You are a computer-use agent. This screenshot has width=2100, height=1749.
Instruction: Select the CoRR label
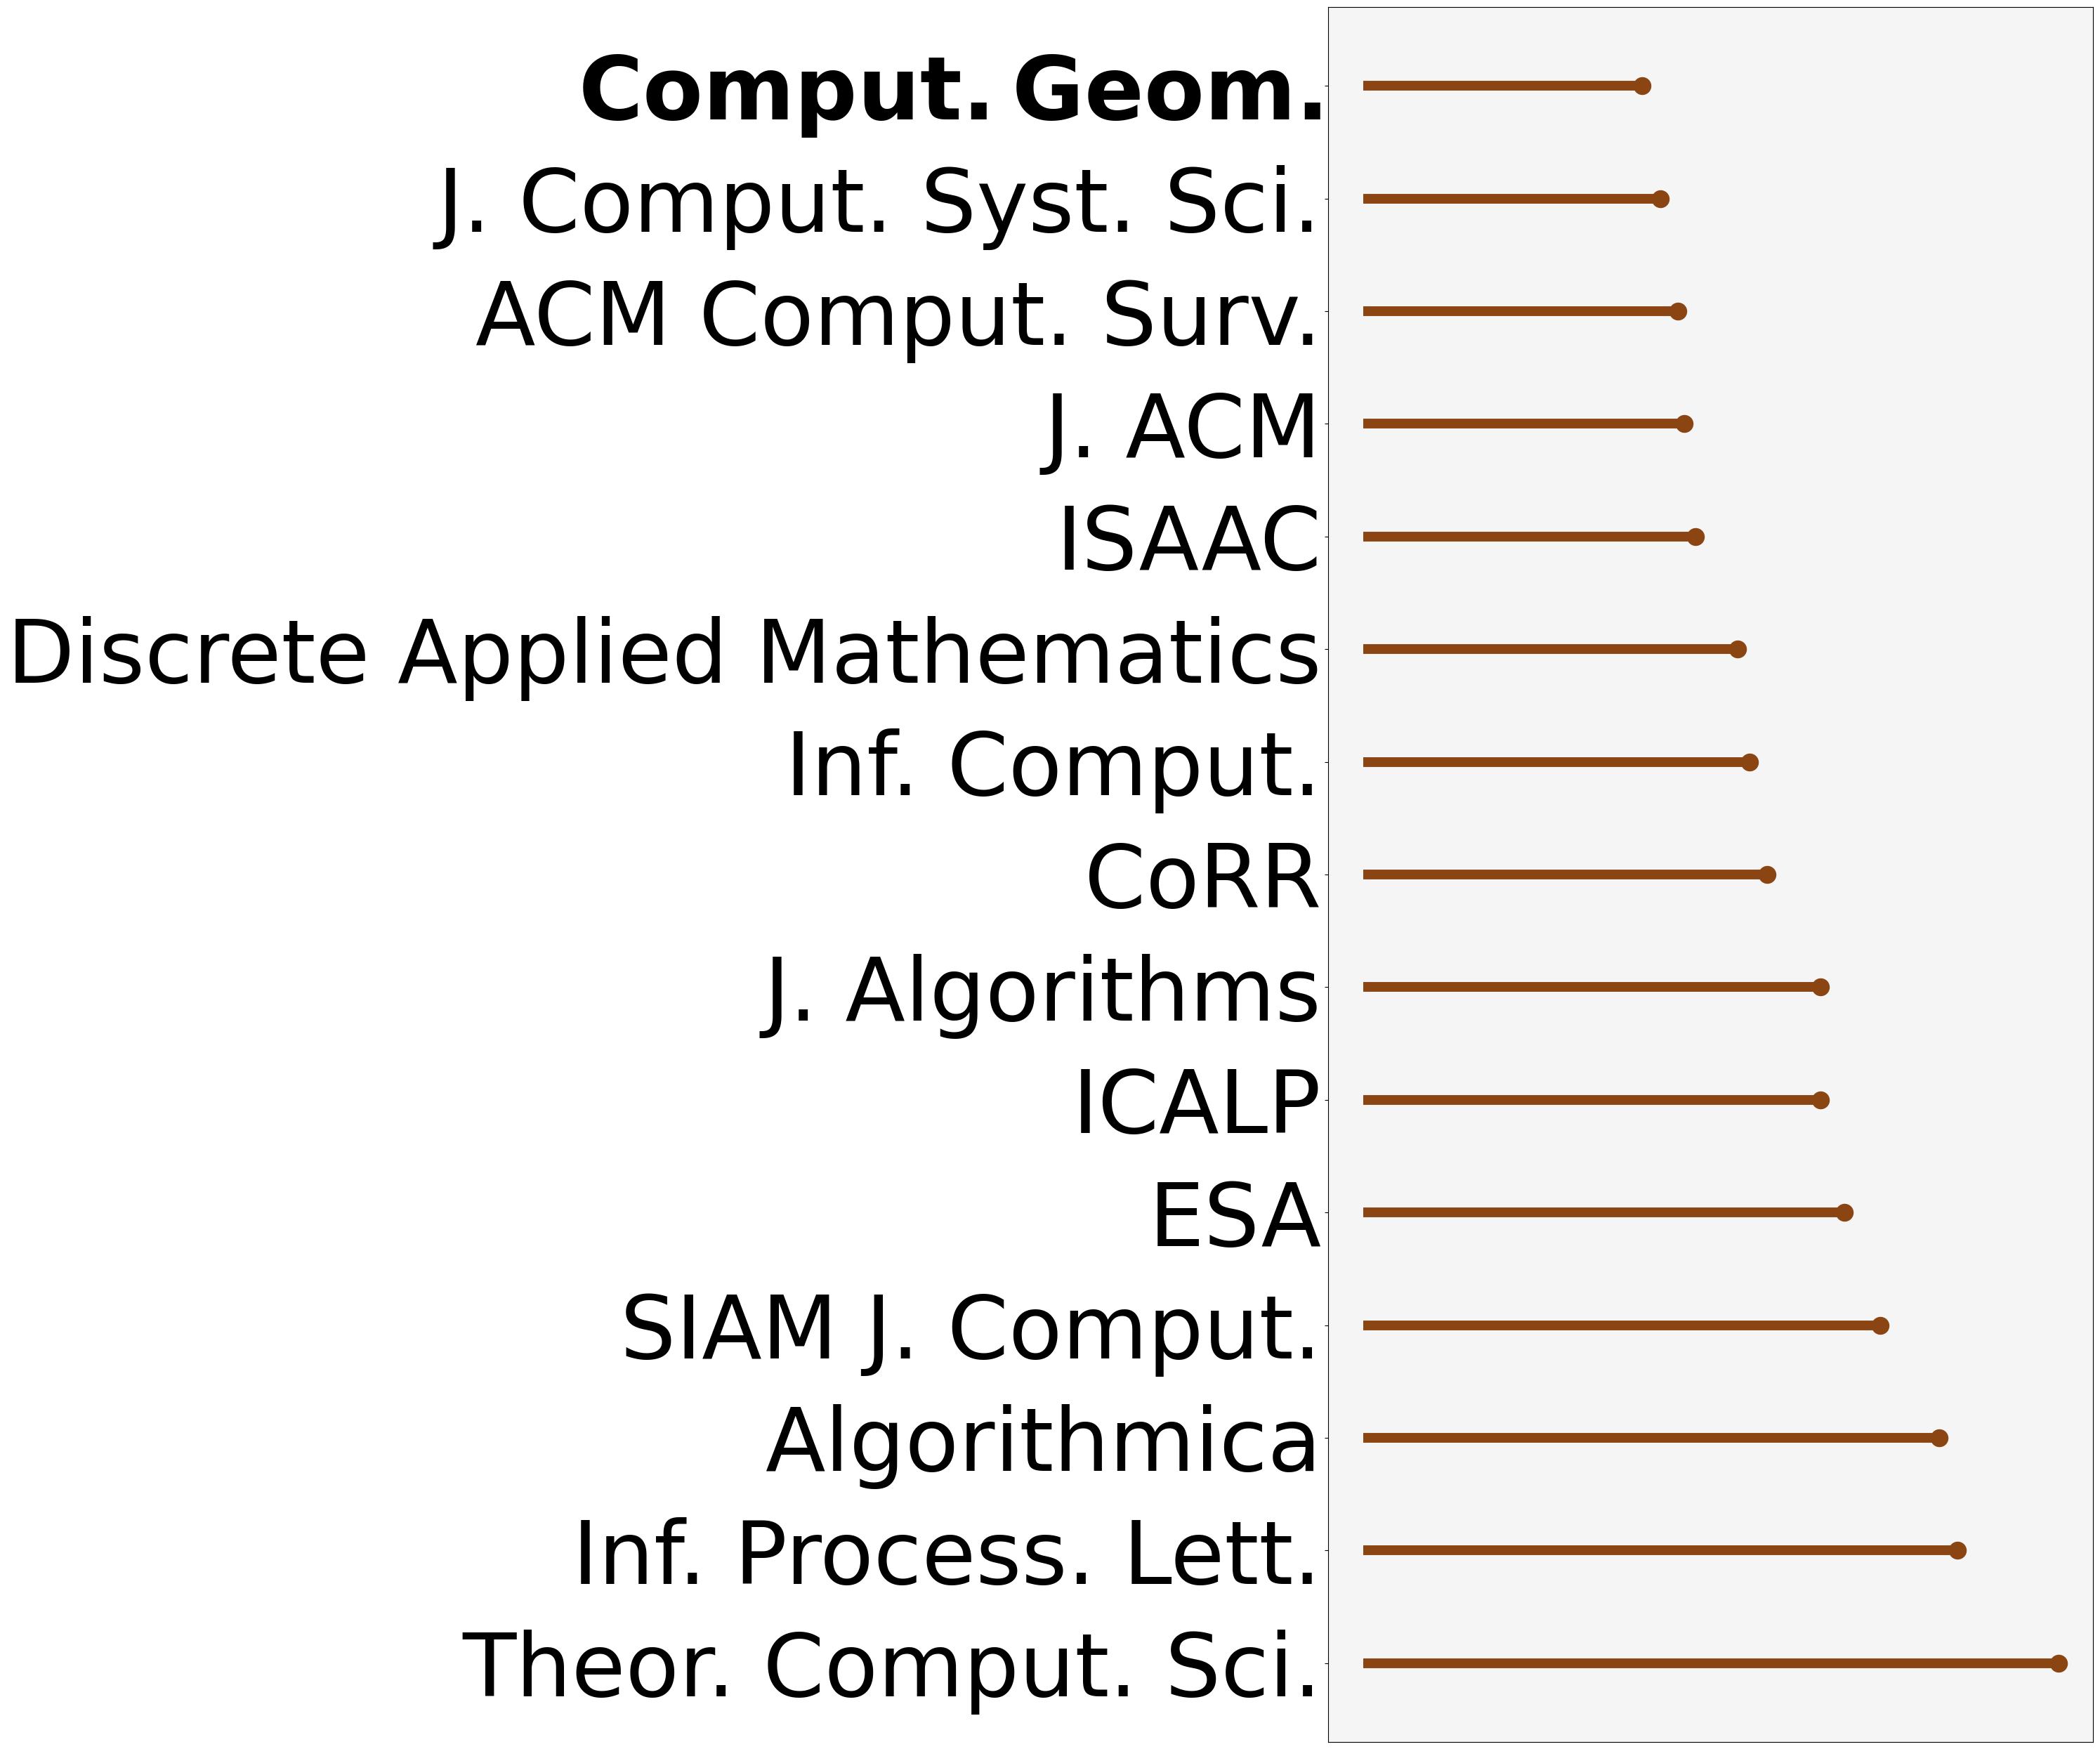pyautogui.click(x=1202, y=878)
